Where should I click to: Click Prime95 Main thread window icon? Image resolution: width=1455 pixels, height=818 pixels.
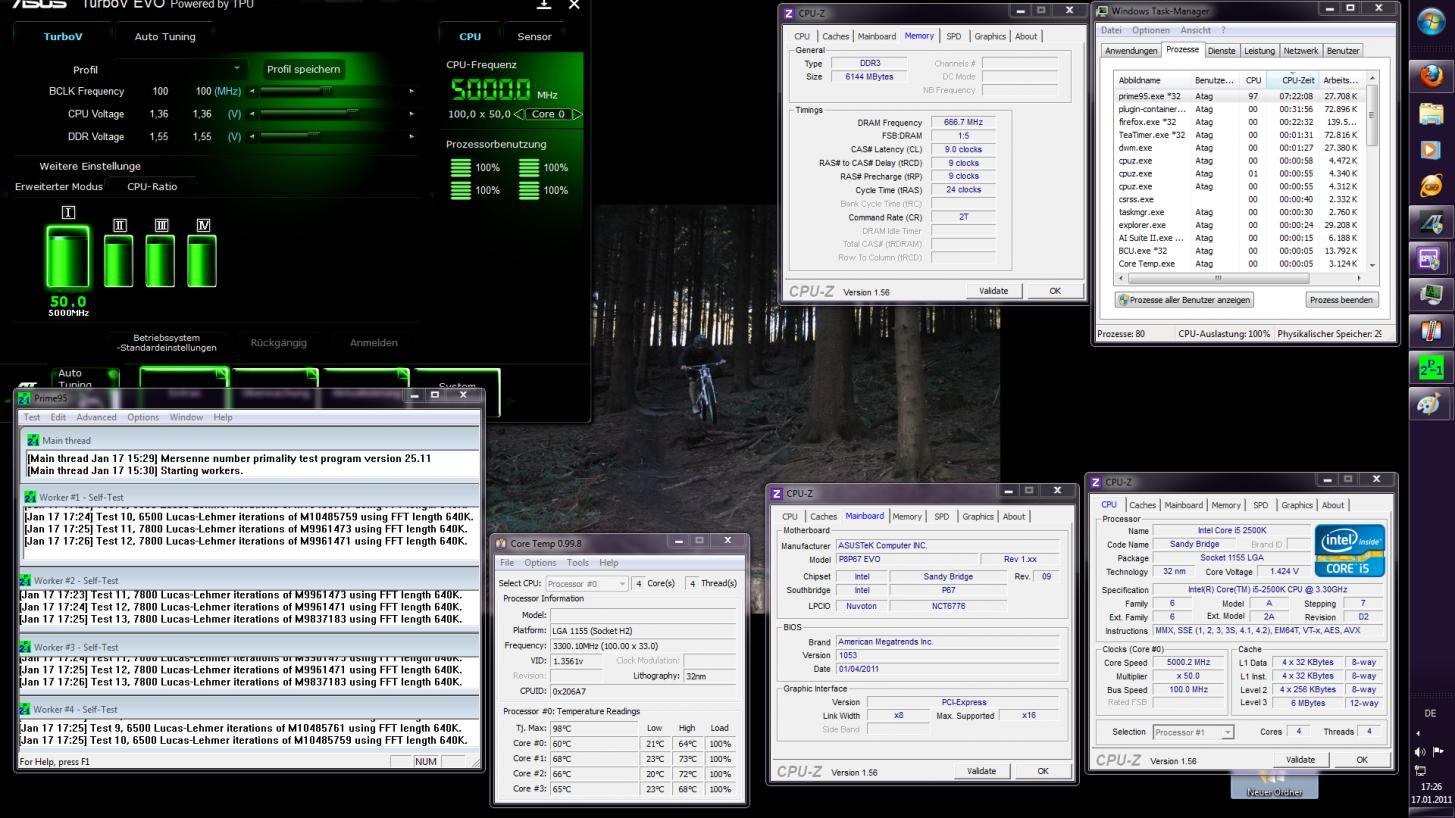(x=33, y=440)
